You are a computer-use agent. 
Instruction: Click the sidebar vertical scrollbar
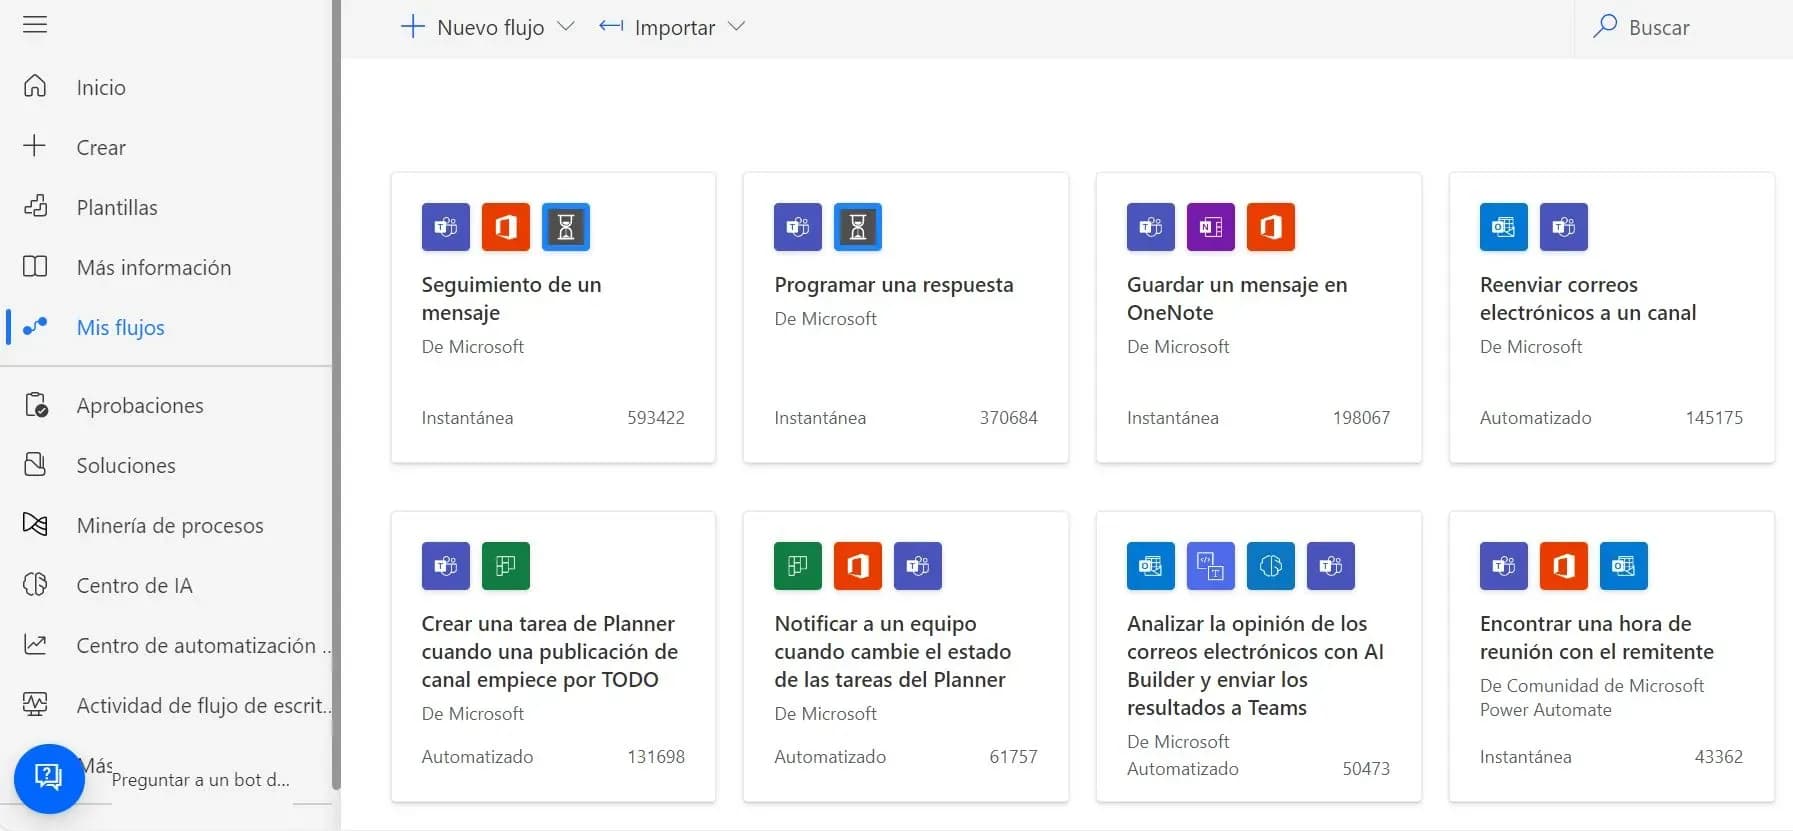pyautogui.click(x=336, y=395)
